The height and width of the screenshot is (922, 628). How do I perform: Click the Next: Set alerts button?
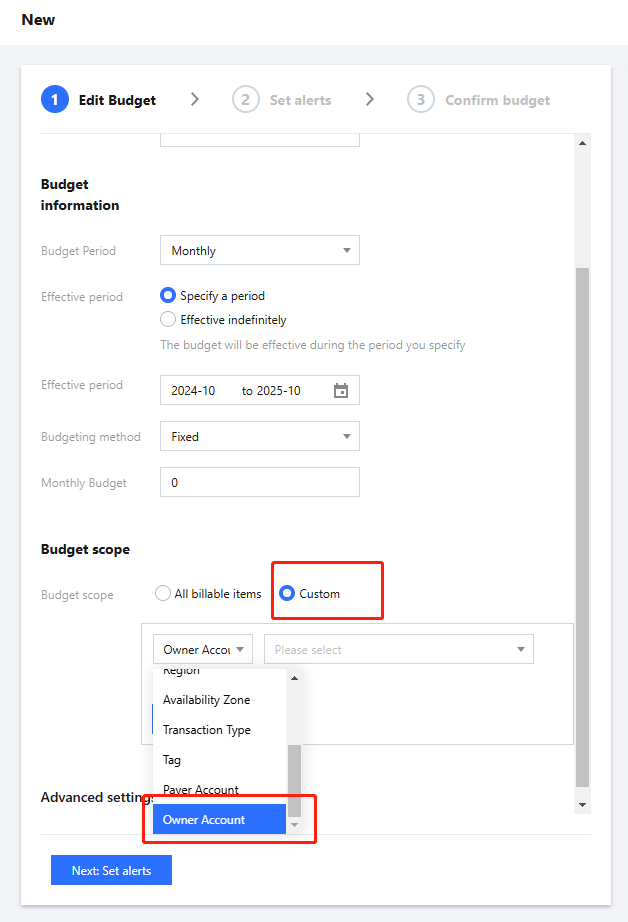tap(111, 871)
